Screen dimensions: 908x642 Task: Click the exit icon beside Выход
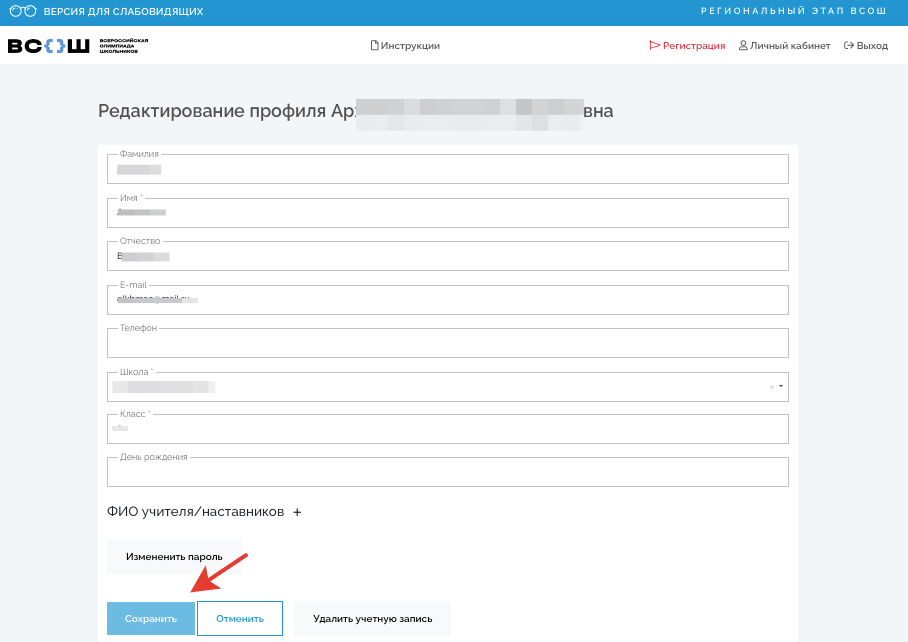(849, 46)
